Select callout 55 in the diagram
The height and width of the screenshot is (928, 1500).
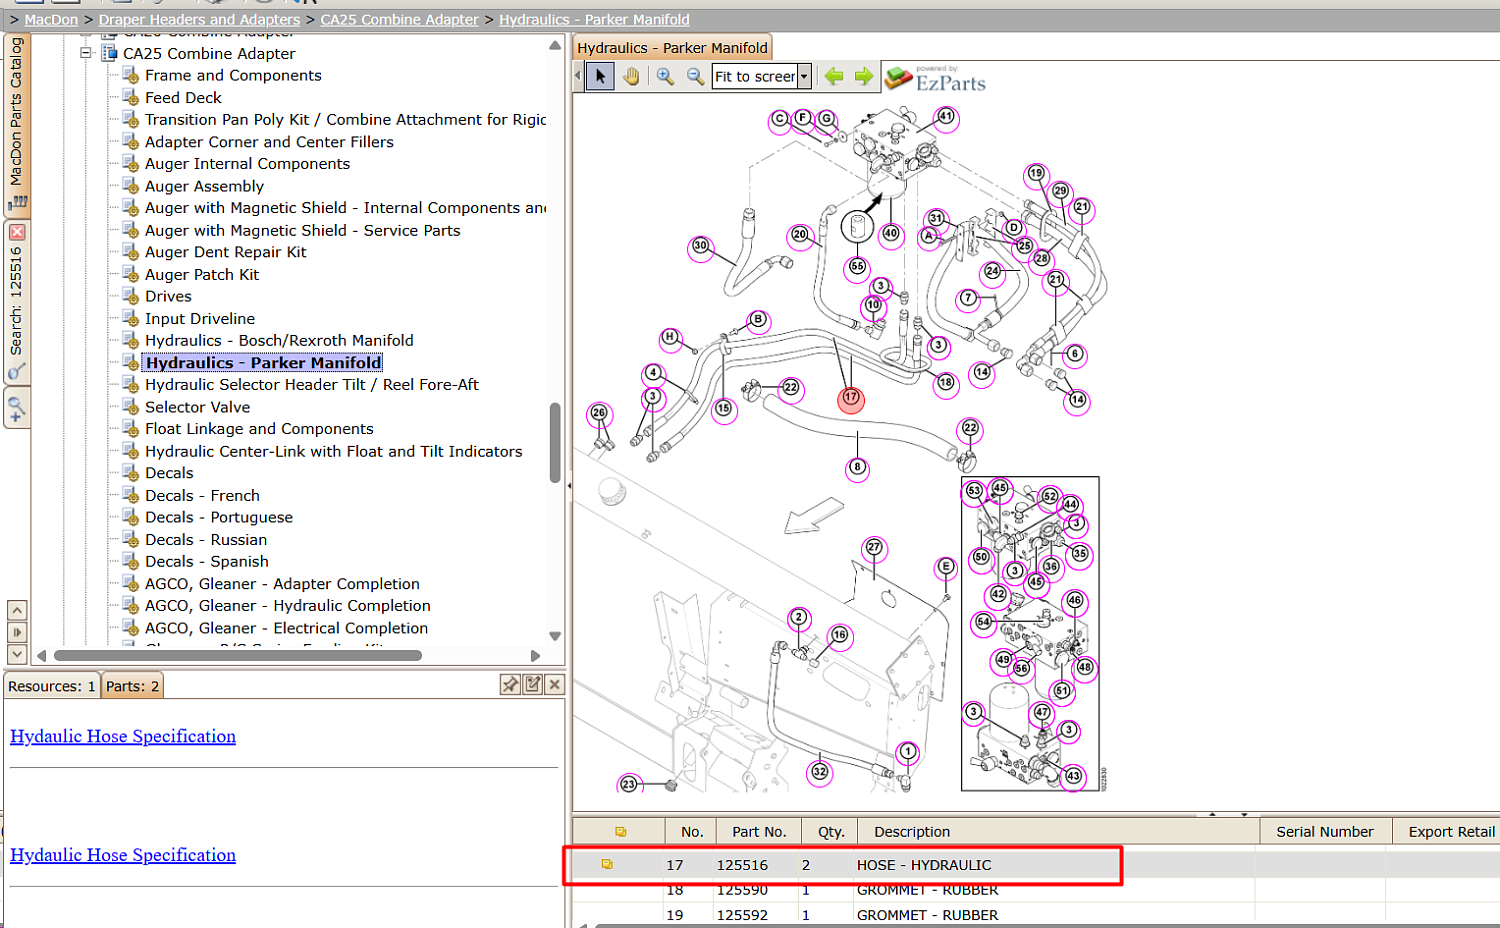pyautogui.click(x=857, y=267)
